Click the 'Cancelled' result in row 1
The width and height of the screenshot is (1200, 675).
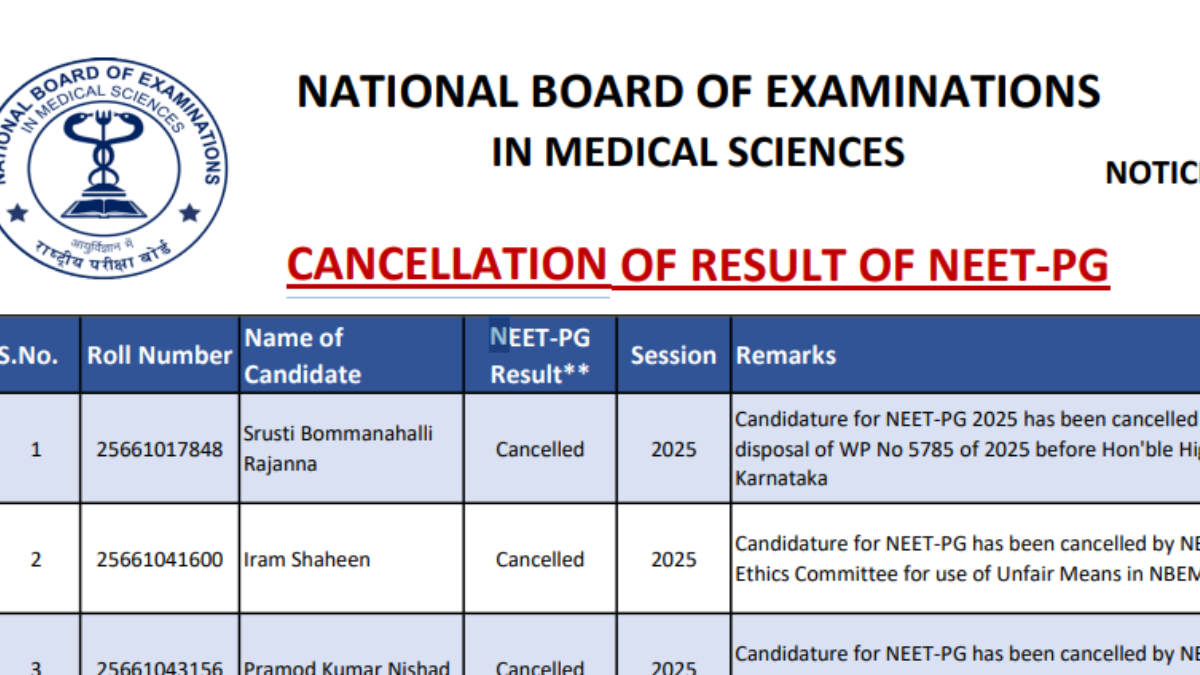540,449
